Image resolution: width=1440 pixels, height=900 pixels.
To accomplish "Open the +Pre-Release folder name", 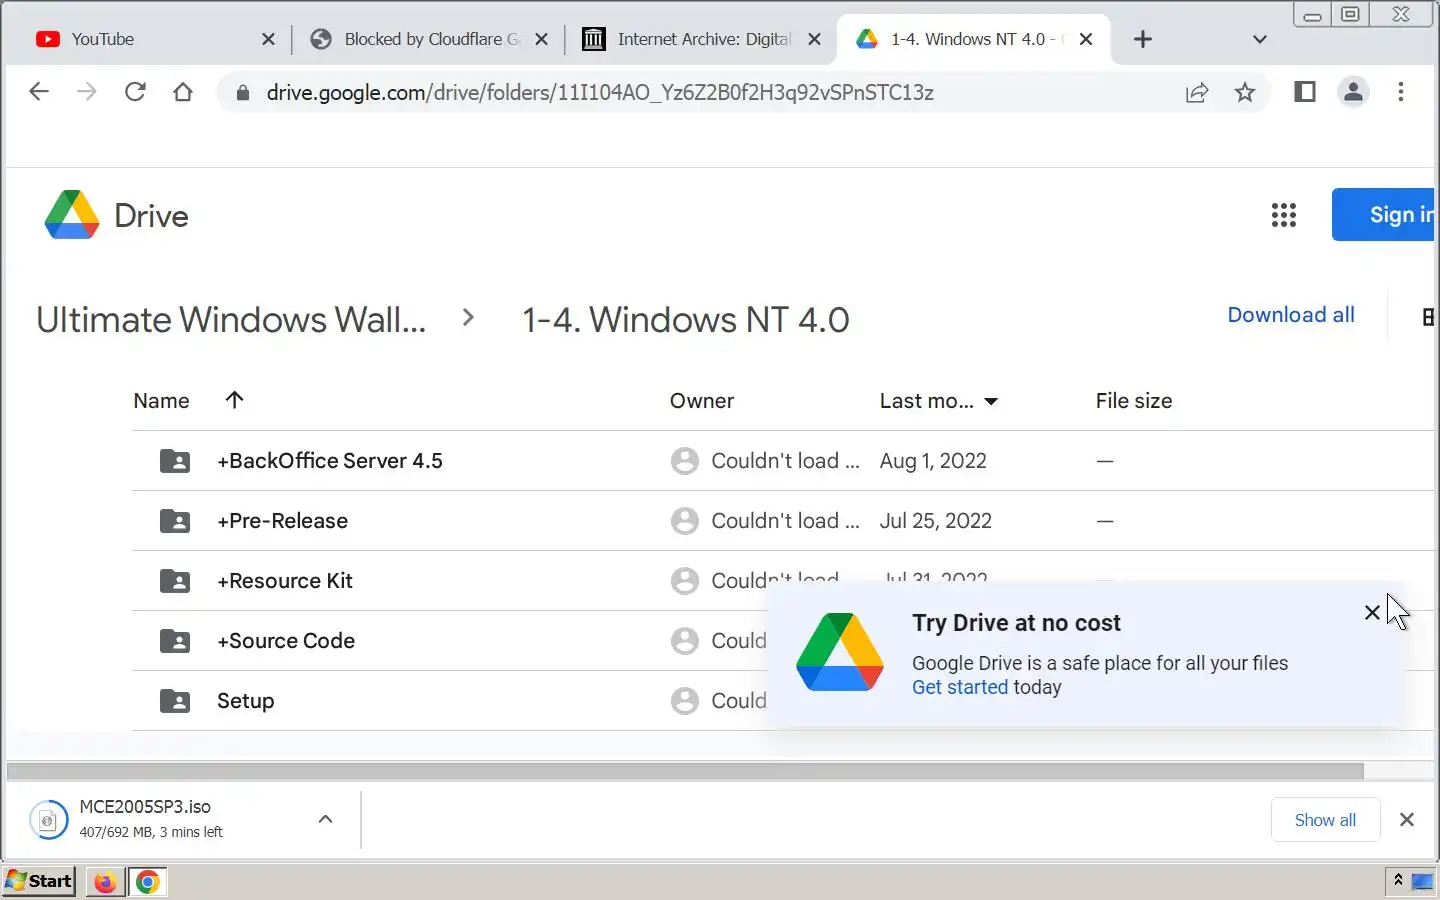I will click(283, 521).
